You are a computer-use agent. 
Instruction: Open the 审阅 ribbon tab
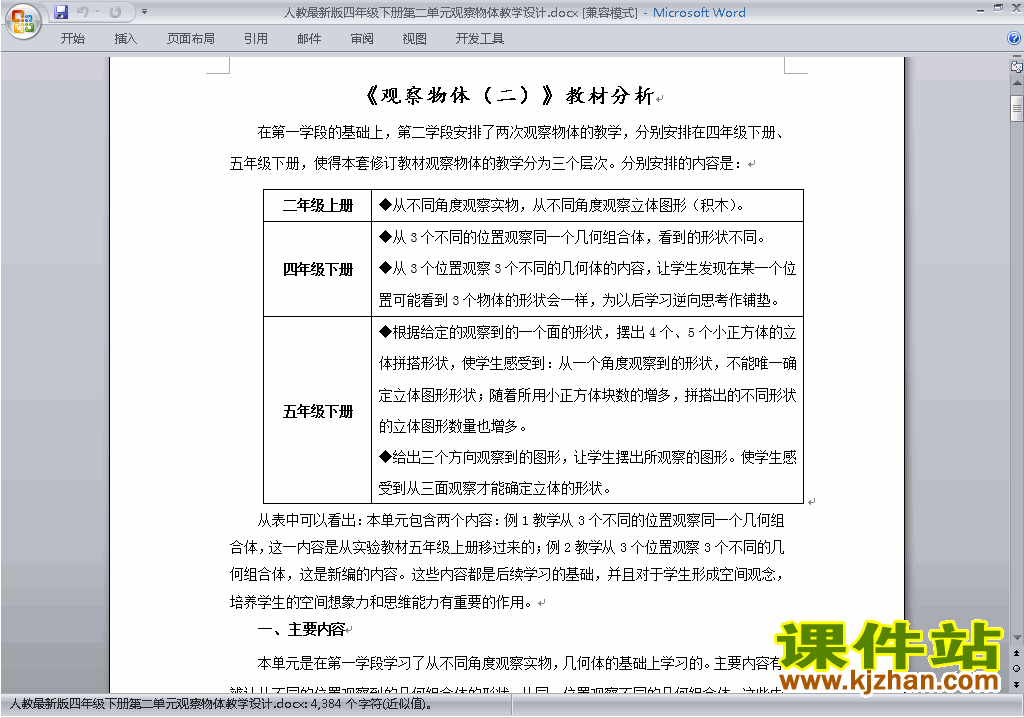coord(362,39)
